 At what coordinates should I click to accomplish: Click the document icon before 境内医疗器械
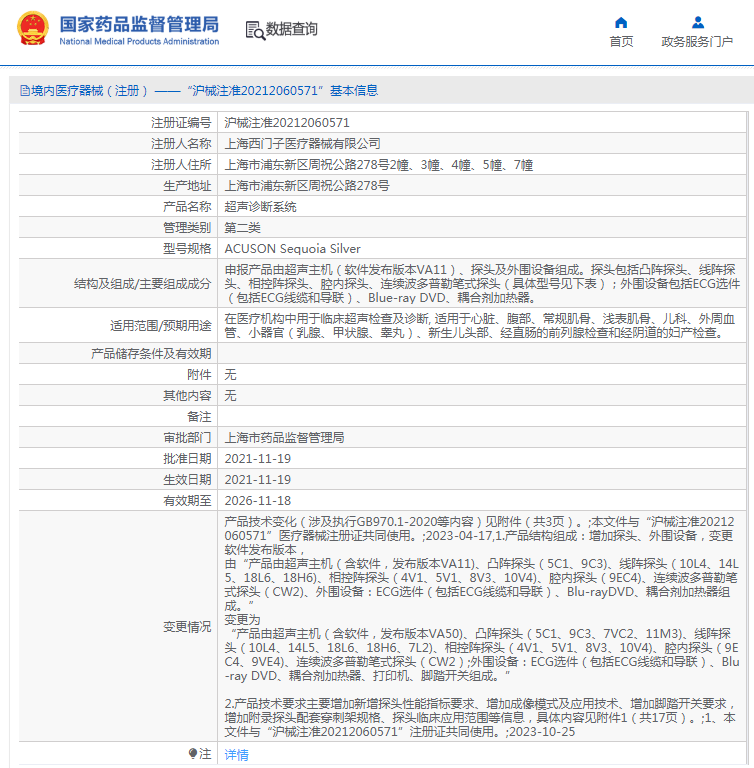(25, 91)
